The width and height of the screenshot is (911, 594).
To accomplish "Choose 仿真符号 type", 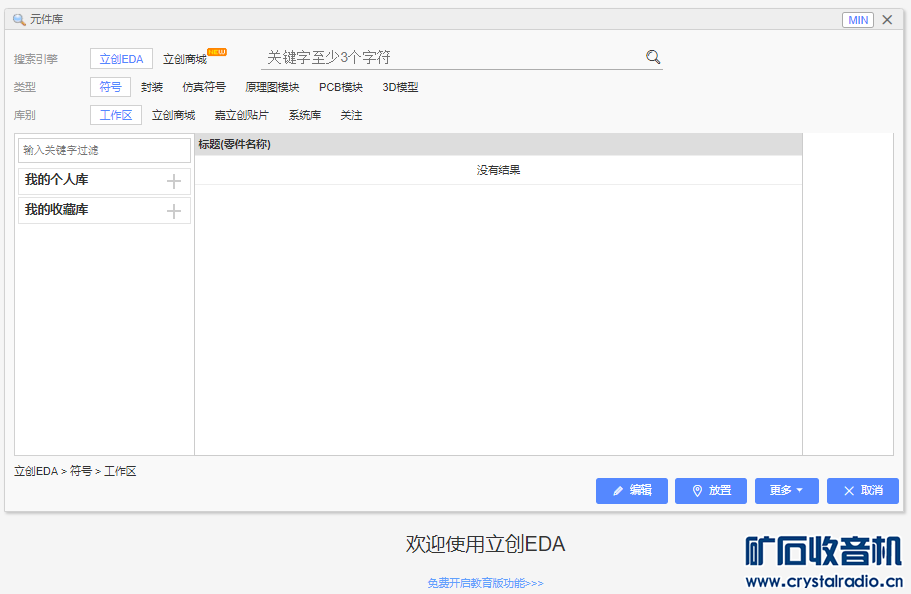I will click(x=204, y=87).
